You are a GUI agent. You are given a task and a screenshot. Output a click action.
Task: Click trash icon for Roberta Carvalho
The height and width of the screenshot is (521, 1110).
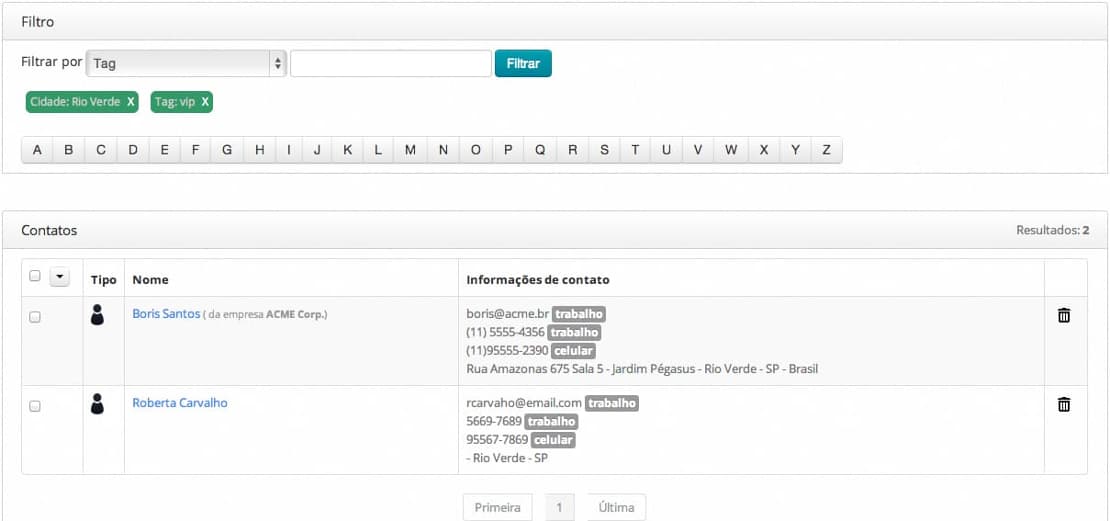1064,404
